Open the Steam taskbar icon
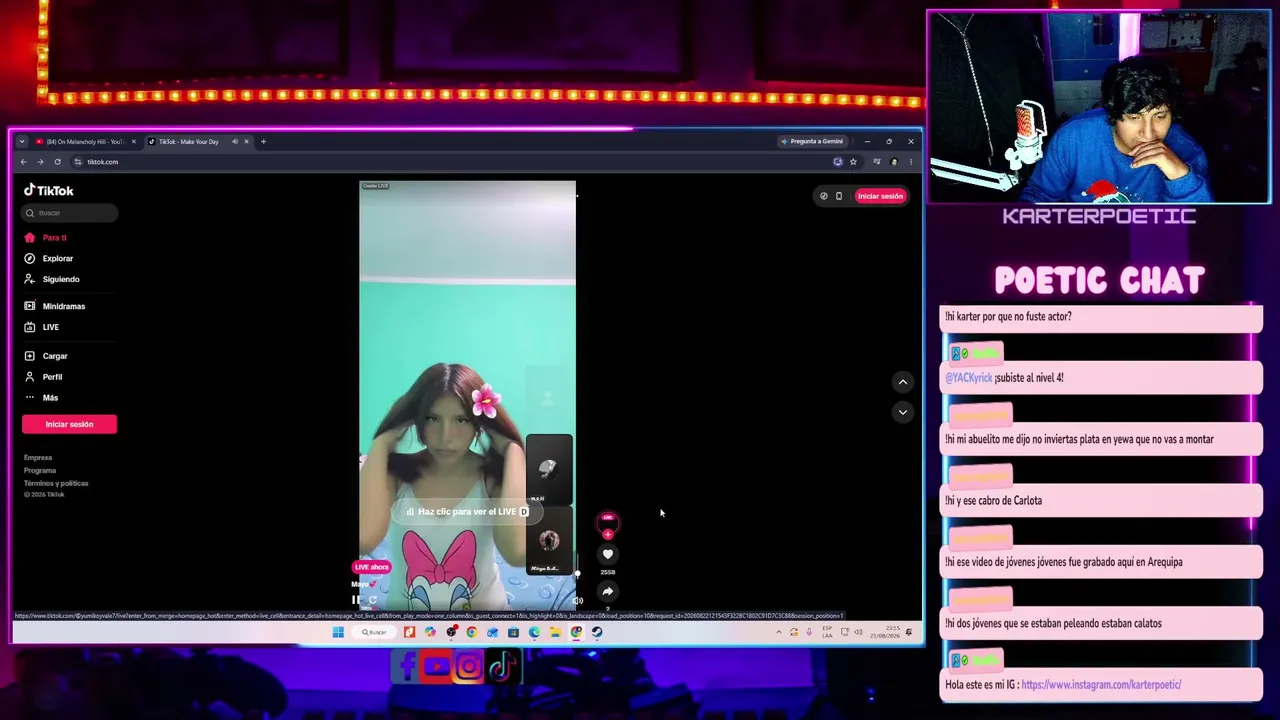 (597, 632)
